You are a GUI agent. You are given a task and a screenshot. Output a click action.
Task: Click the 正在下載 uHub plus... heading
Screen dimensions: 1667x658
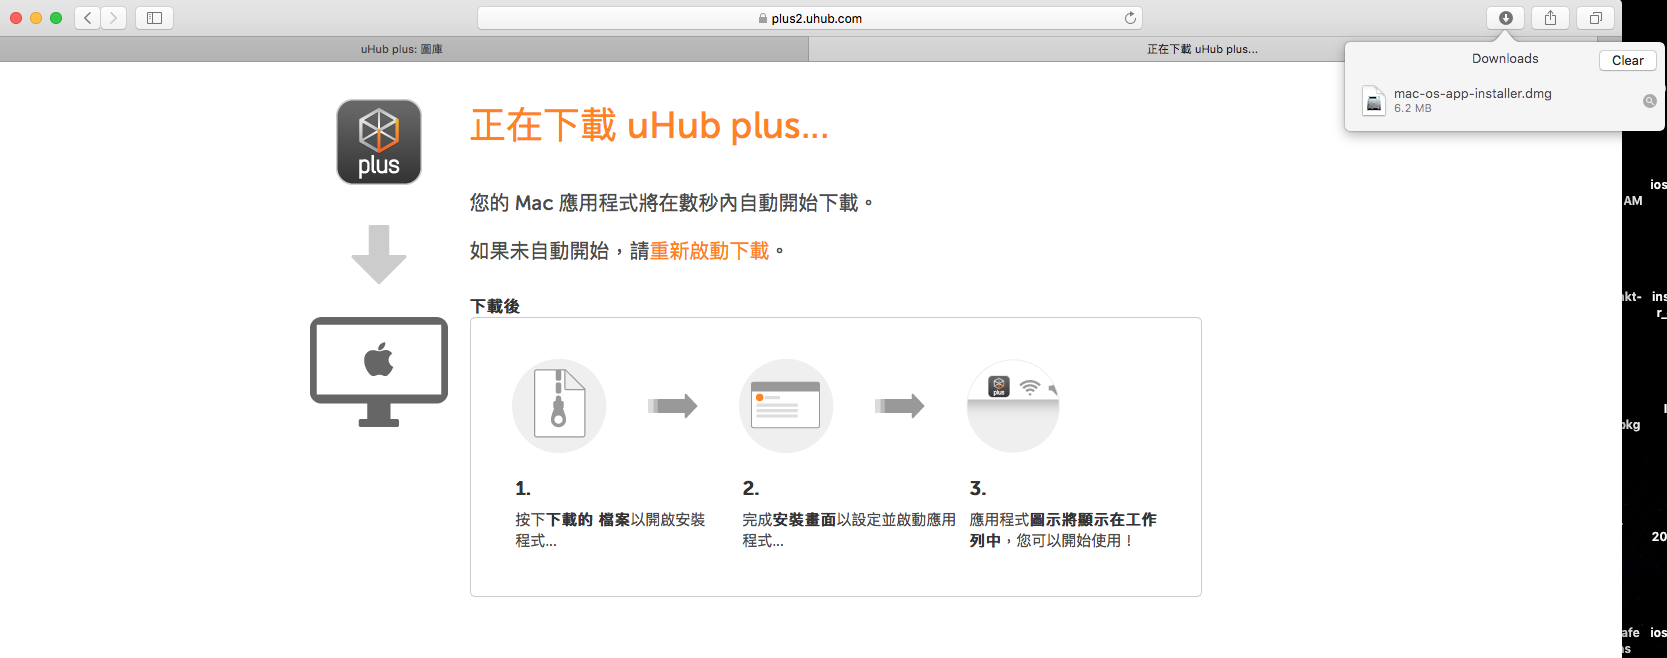(650, 126)
